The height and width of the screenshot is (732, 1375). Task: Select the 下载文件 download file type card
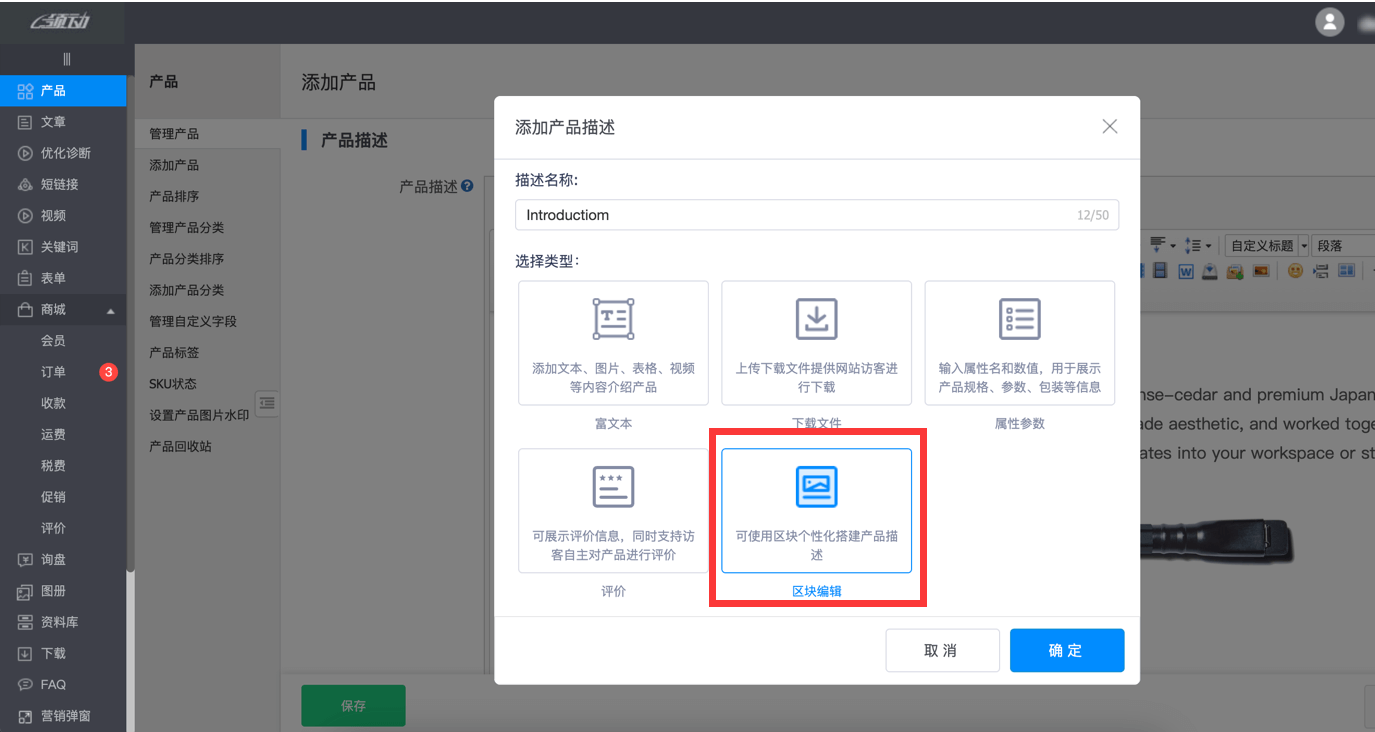pyautogui.click(x=816, y=342)
